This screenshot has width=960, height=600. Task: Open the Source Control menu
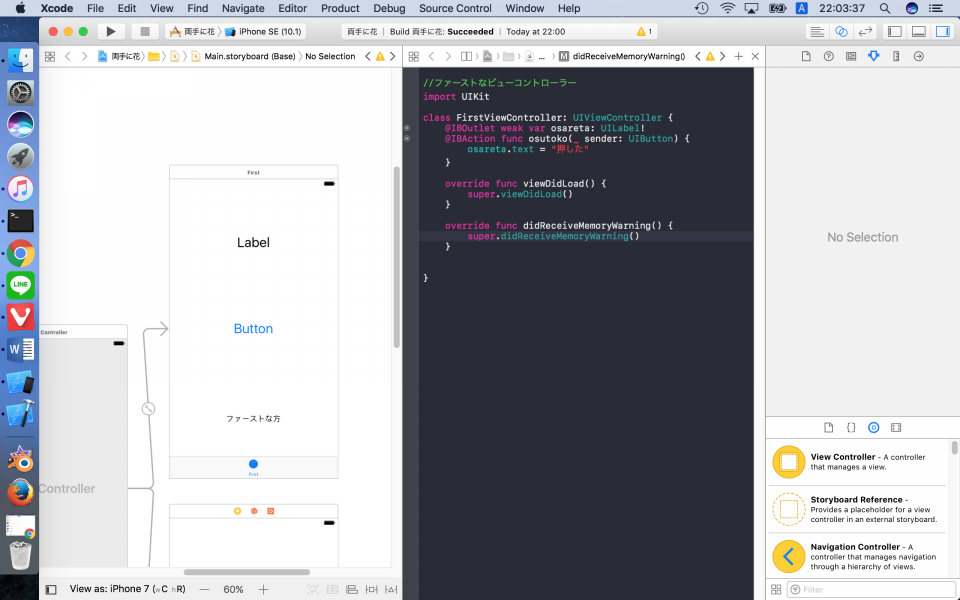click(455, 8)
